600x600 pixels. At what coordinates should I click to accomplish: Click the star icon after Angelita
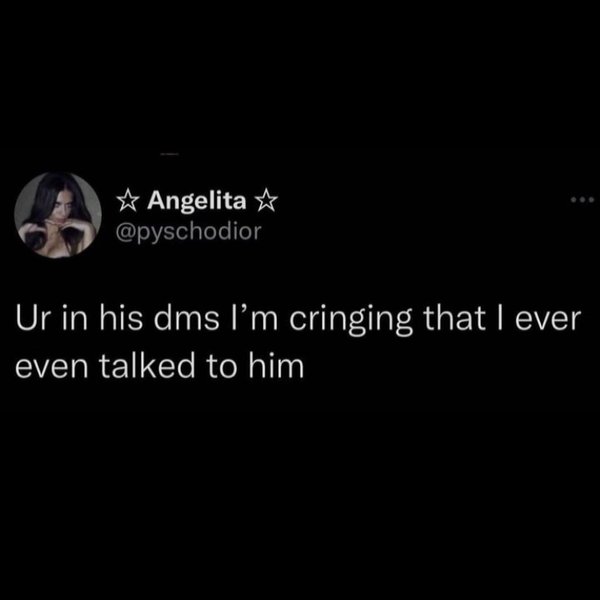266,201
